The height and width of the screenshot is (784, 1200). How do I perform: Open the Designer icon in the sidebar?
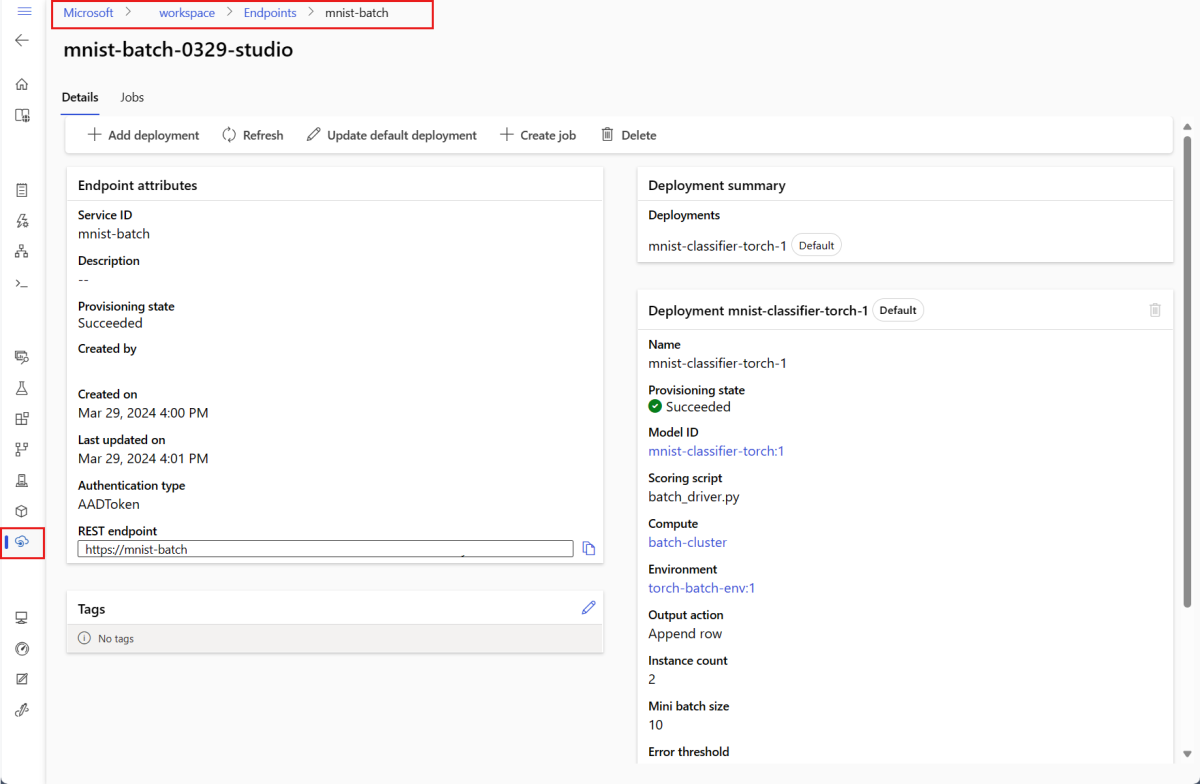(21, 251)
